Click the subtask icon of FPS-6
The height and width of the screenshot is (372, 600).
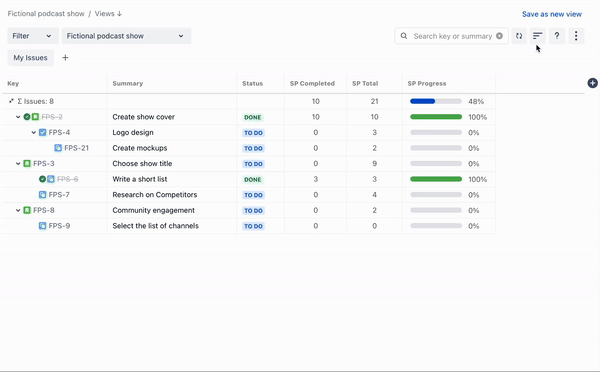pos(51,179)
